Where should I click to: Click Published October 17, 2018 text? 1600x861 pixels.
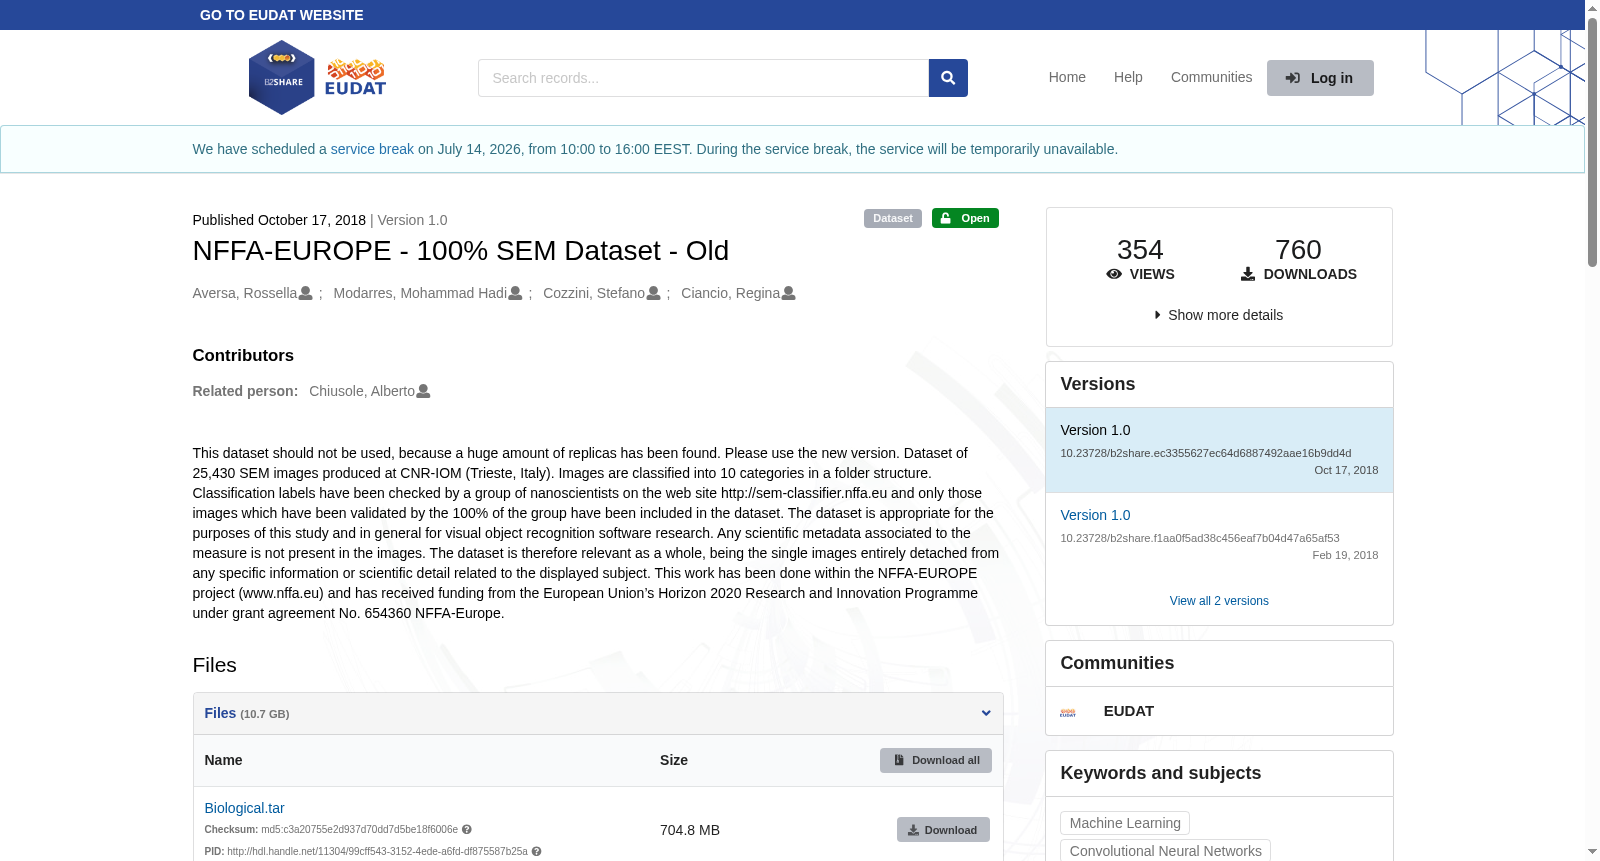279,220
